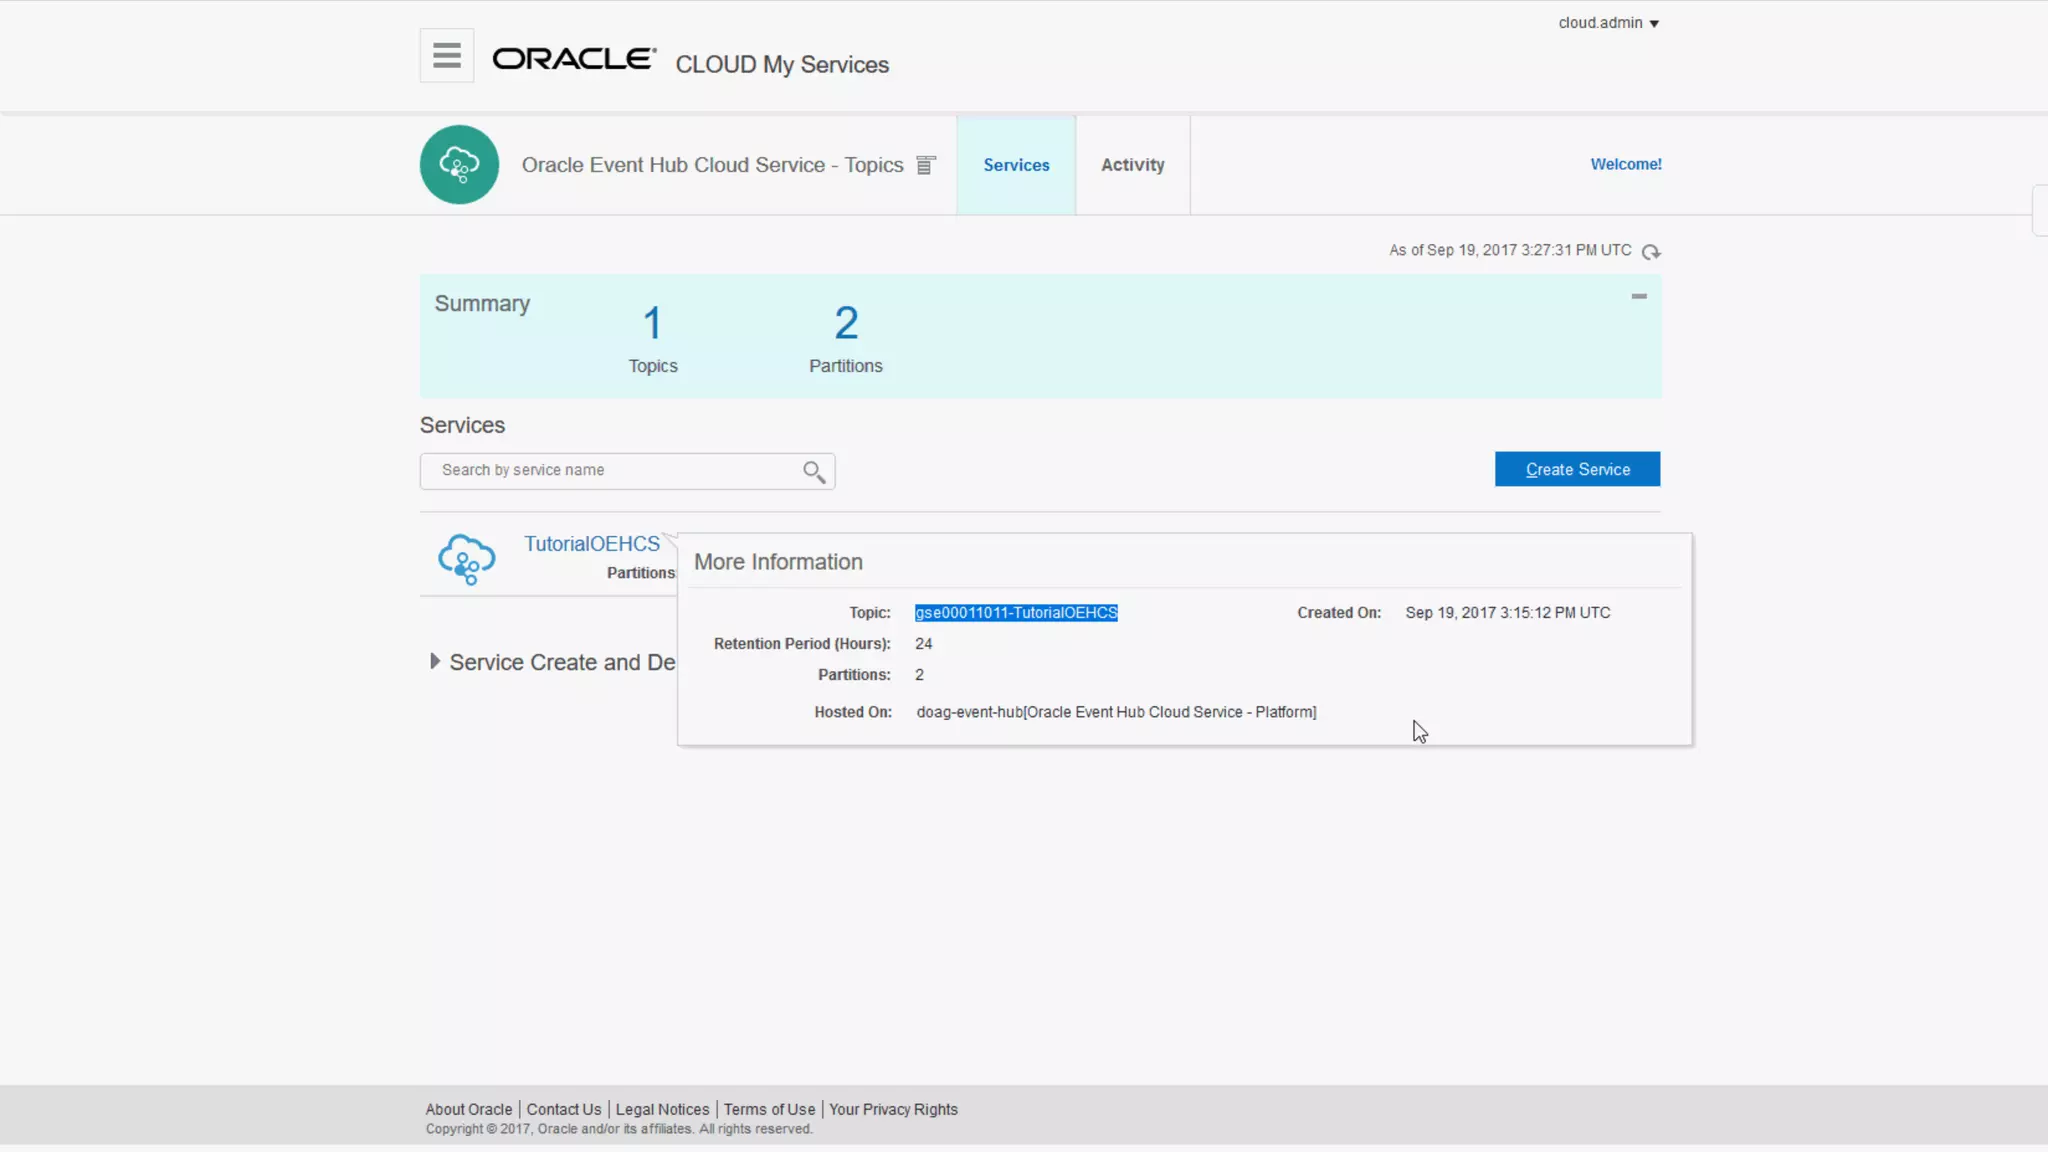Collapse the Summary panel with minus icon
This screenshot has height=1152, width=2048.
coord(1638,296)
